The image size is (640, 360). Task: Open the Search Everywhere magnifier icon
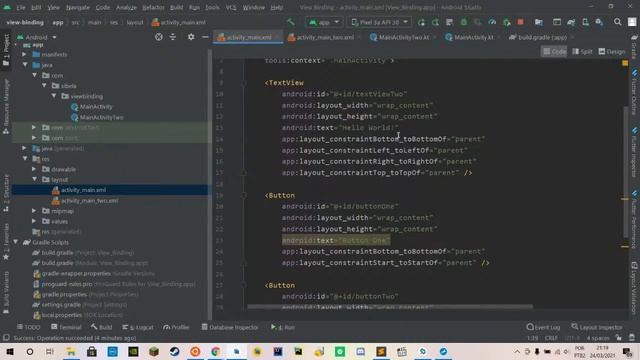point(618,22)
